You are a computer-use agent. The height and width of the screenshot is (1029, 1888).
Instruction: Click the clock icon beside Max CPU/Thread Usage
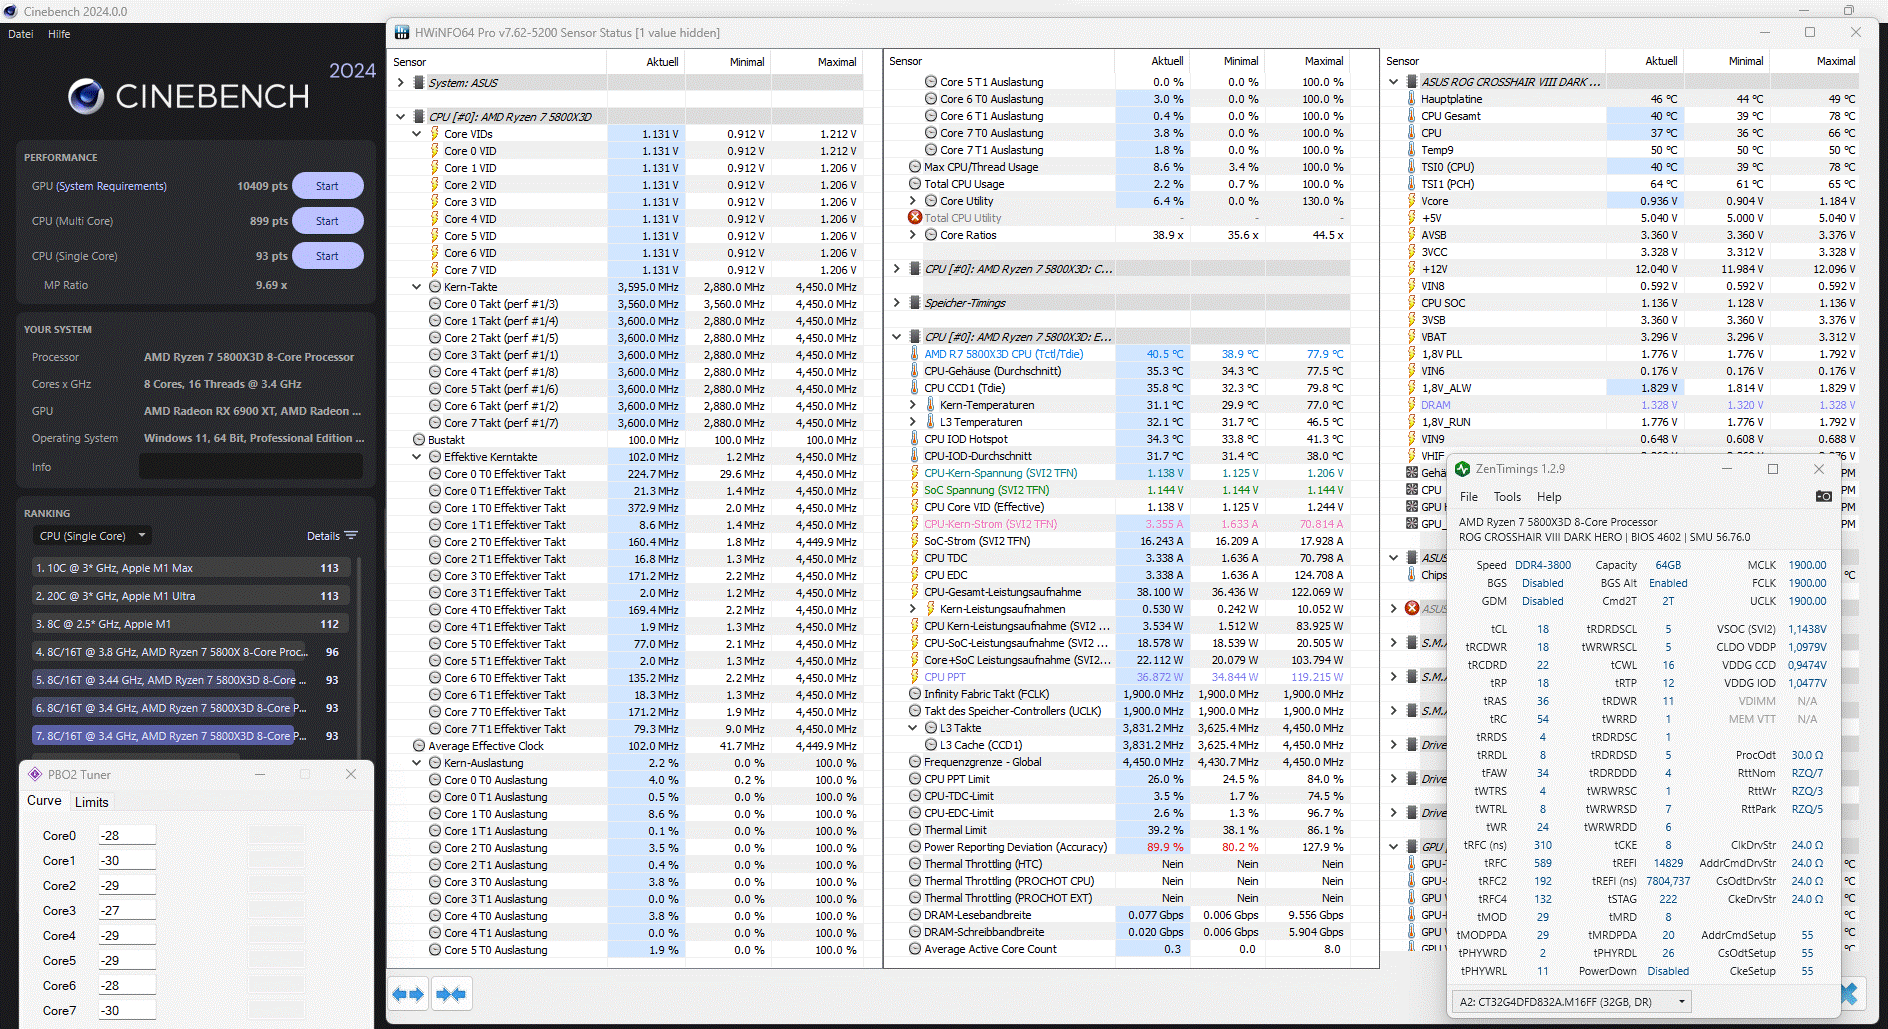coord(915,167)
